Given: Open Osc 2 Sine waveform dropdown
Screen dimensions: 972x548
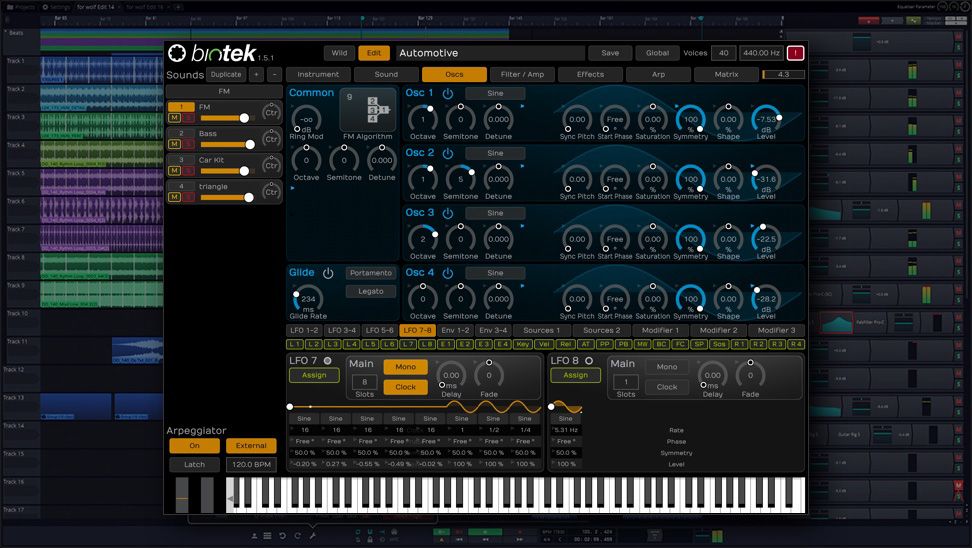Looking at the screenshot, I should point(495,153).
